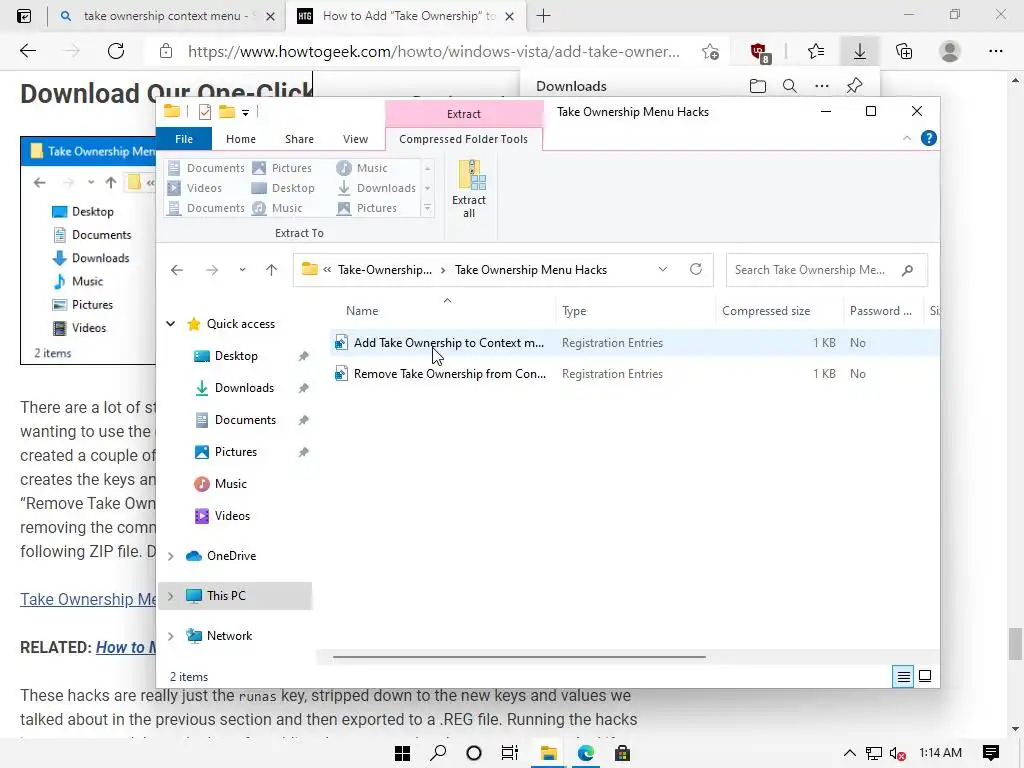This screenshot has width=1024, height=768.
Task: Collapse Quick access tree node
Action: pyautogui.click(x=170, y=324)
